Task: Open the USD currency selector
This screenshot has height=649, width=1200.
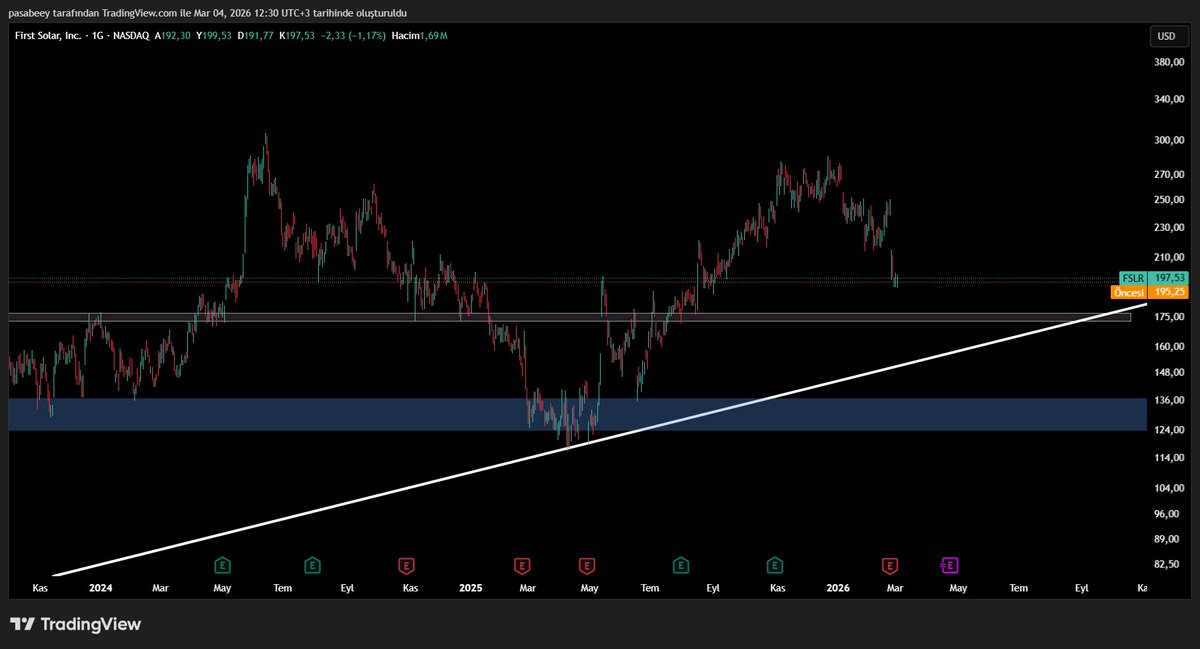Action: pos(1166,36)
